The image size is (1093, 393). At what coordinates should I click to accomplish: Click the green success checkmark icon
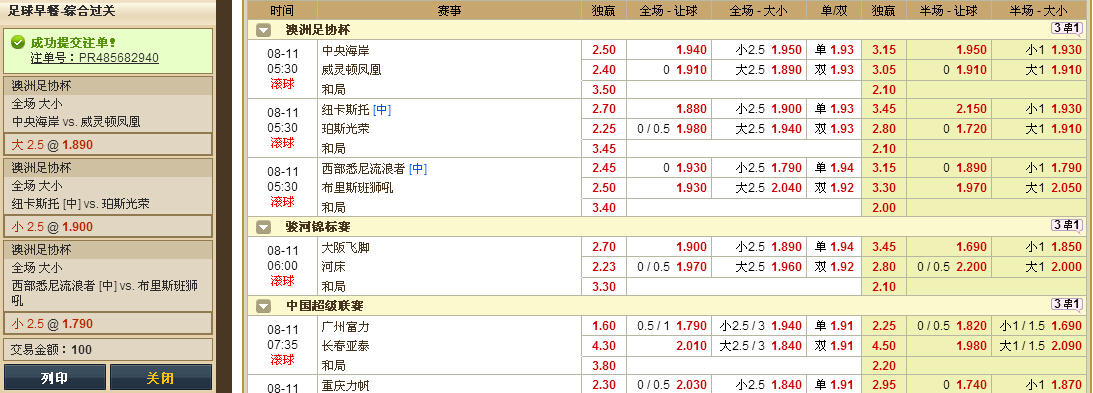point(18,43)
